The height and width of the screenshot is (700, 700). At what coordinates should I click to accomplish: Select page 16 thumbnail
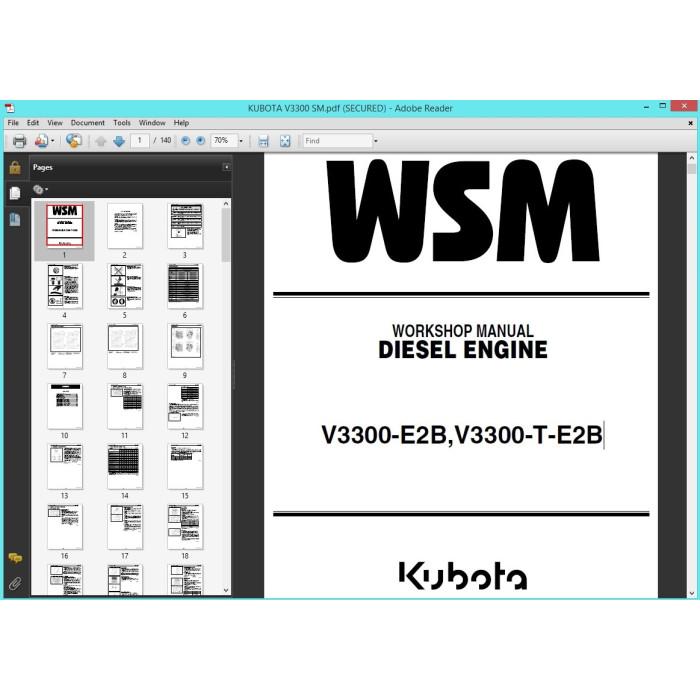tap(65, 527)
